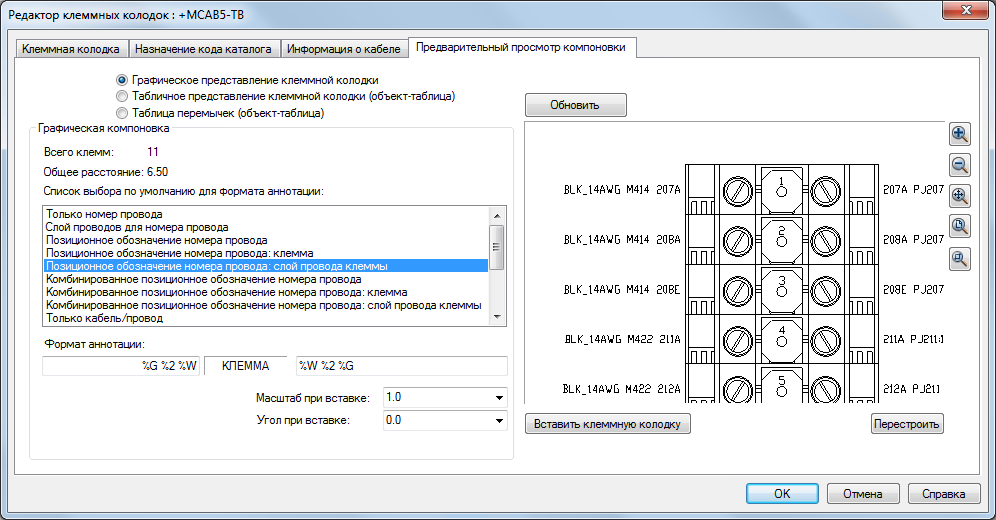Click the Отмена button

(863, 494)
